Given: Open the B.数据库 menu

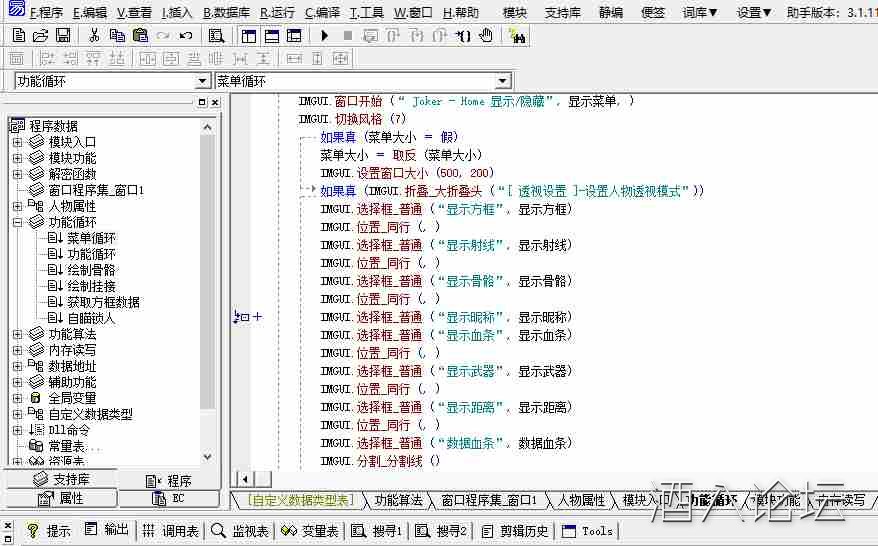Looking at the screenshot, I should point(226,13).
